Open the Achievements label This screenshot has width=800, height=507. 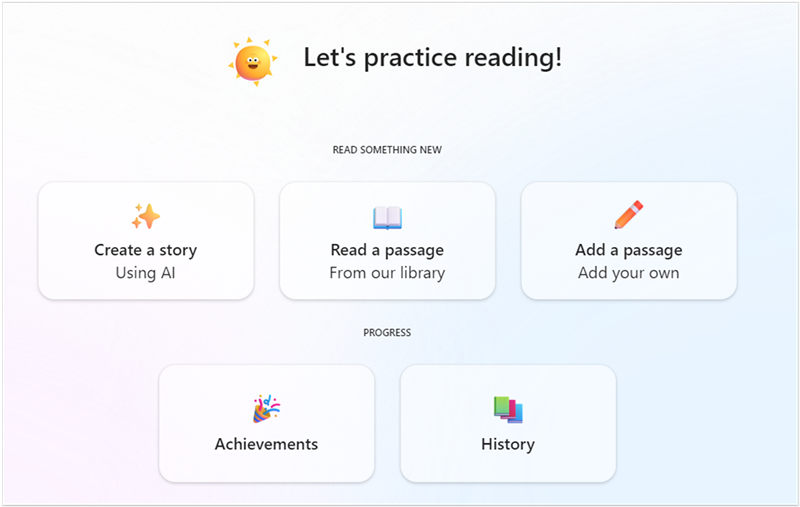point(266,444)
